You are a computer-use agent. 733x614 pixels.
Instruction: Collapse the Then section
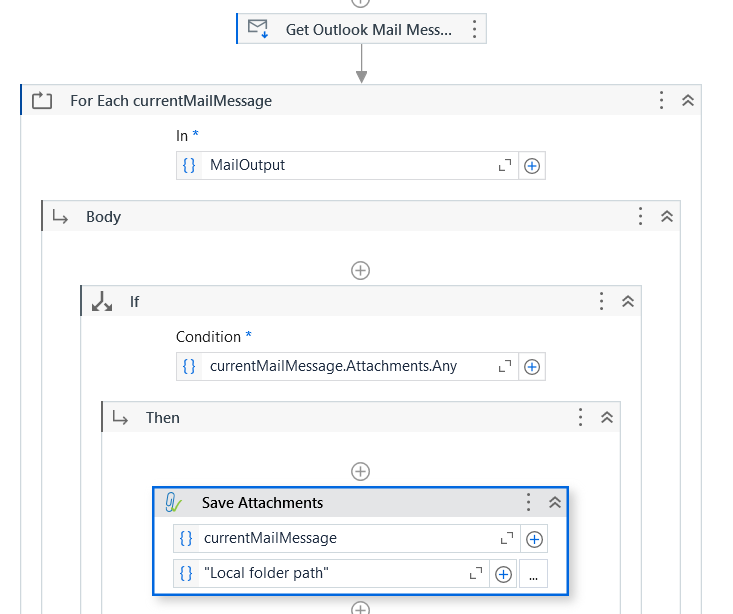[x=607, y=418]
